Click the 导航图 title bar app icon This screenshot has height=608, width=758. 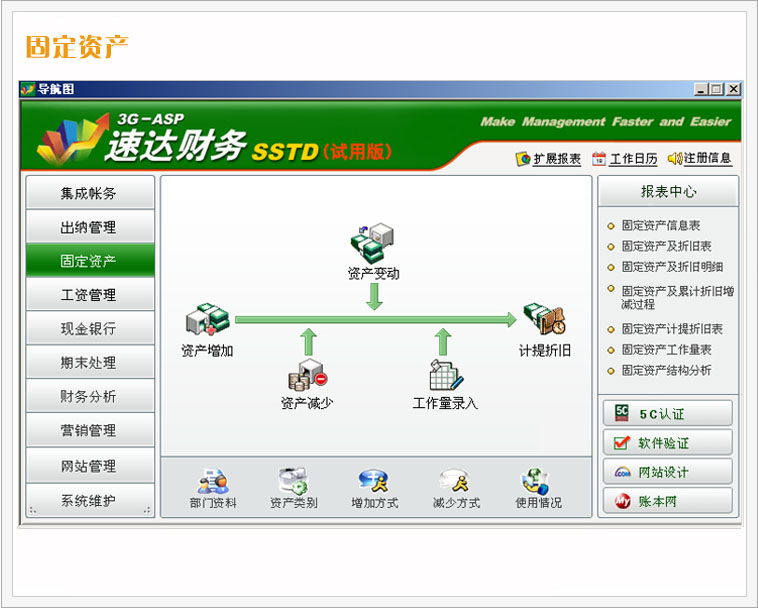pos(28,89)
